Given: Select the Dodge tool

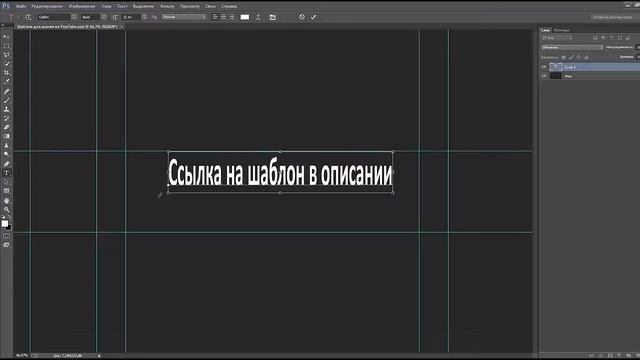Looking at the screenshot, I should click(6, 154).
